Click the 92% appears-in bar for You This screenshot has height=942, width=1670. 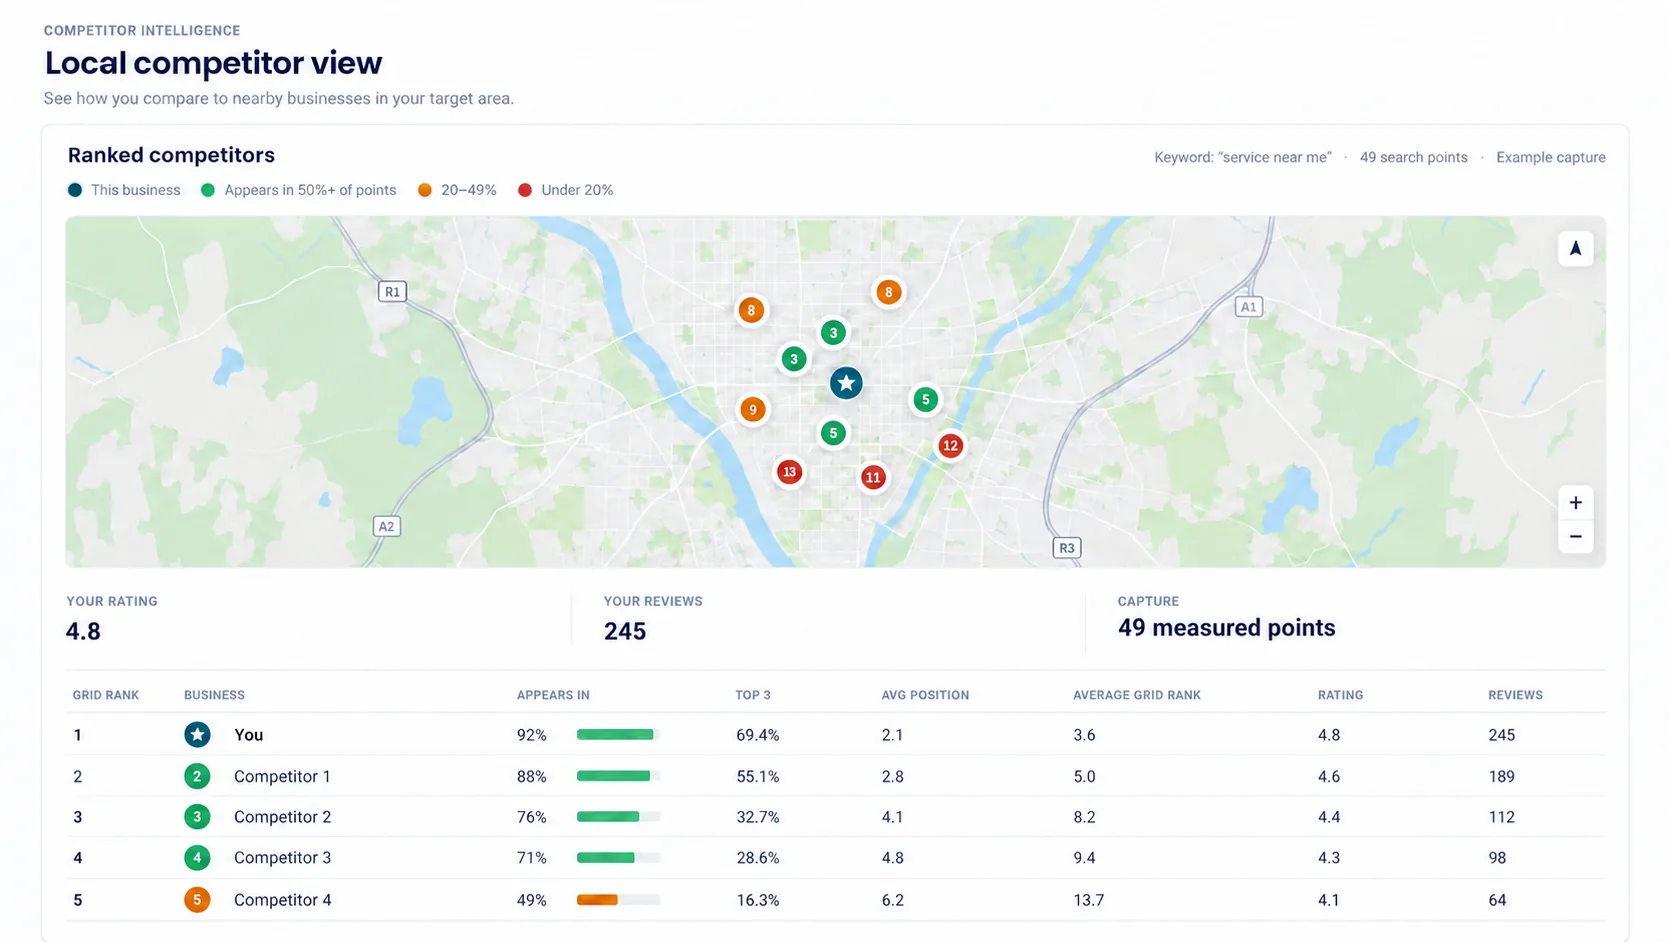click(619, 735)
